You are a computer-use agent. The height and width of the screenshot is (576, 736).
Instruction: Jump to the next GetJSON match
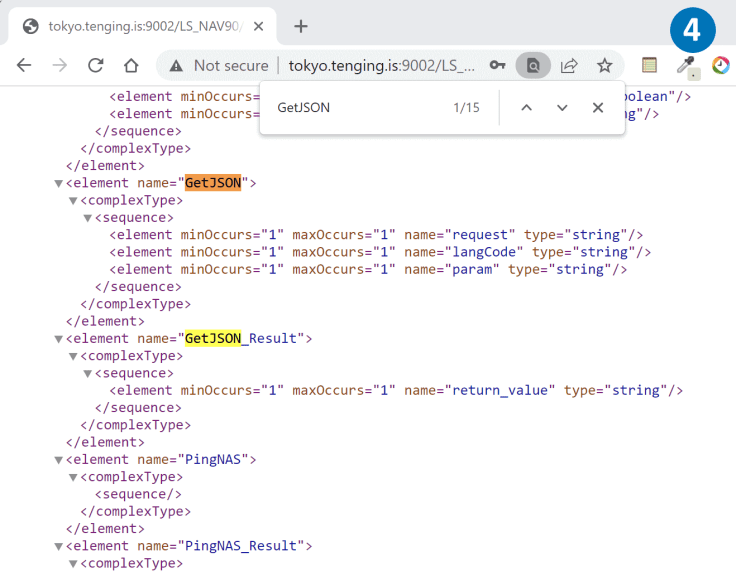coord(562,107)
